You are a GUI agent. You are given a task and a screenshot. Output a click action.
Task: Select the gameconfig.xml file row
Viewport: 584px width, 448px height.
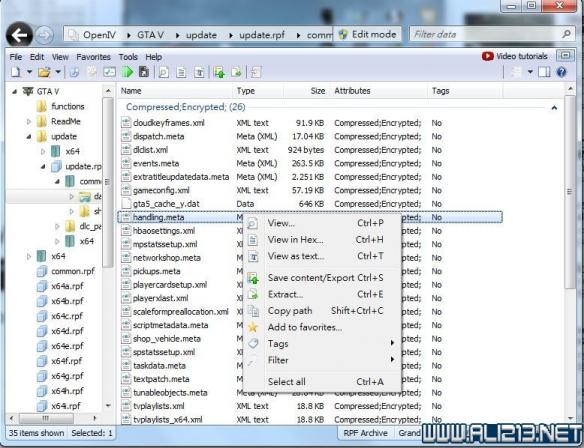click(x=311, y=190)
